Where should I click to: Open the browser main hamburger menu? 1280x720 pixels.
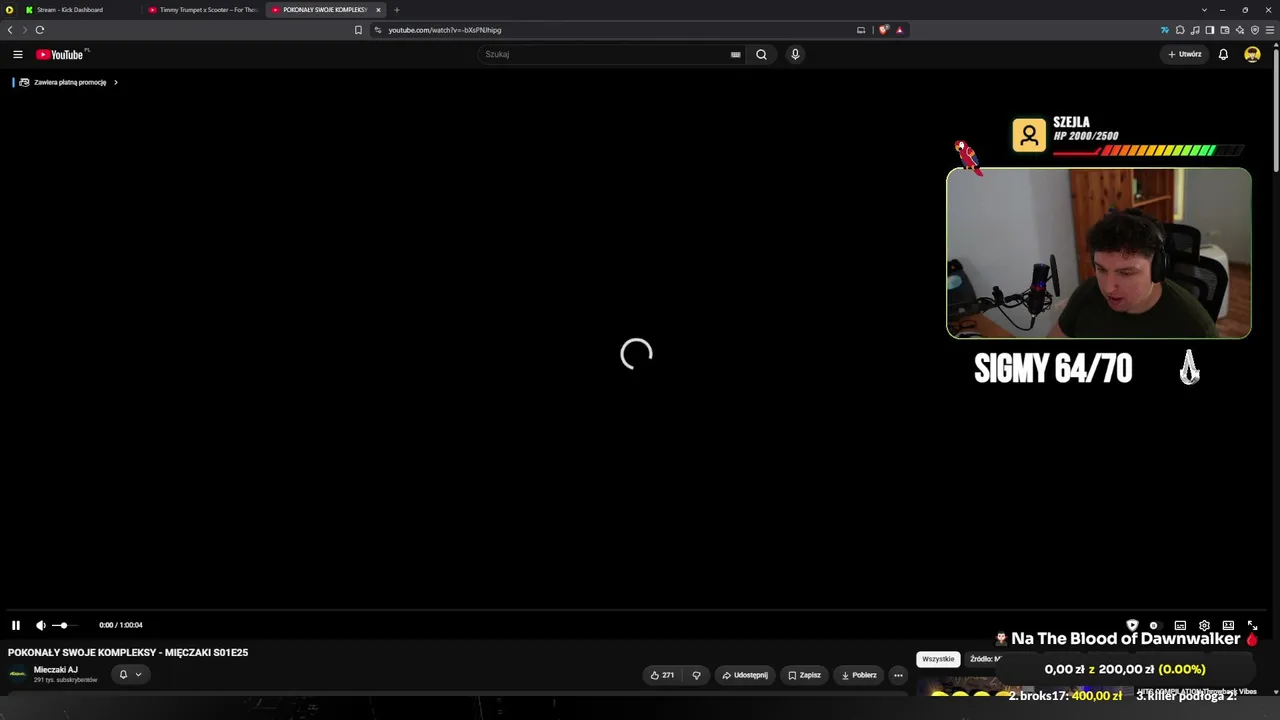(x=1270, y=30)
